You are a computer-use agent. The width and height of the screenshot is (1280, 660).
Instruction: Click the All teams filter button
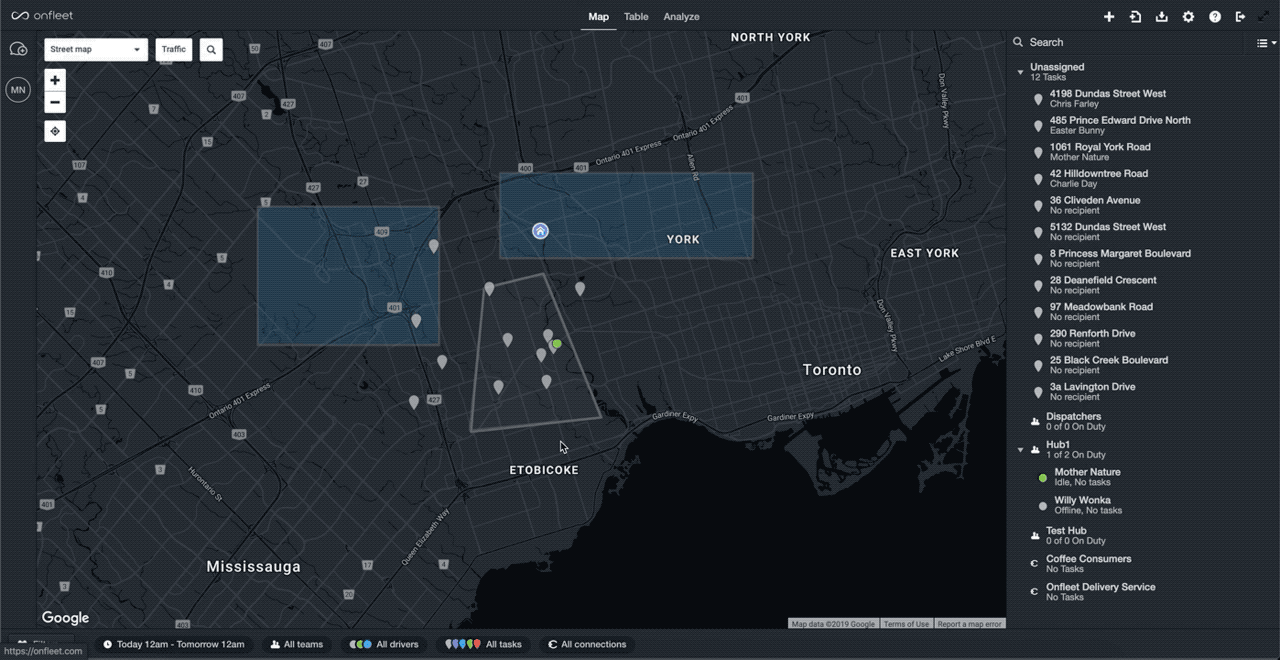click(297, 645)
